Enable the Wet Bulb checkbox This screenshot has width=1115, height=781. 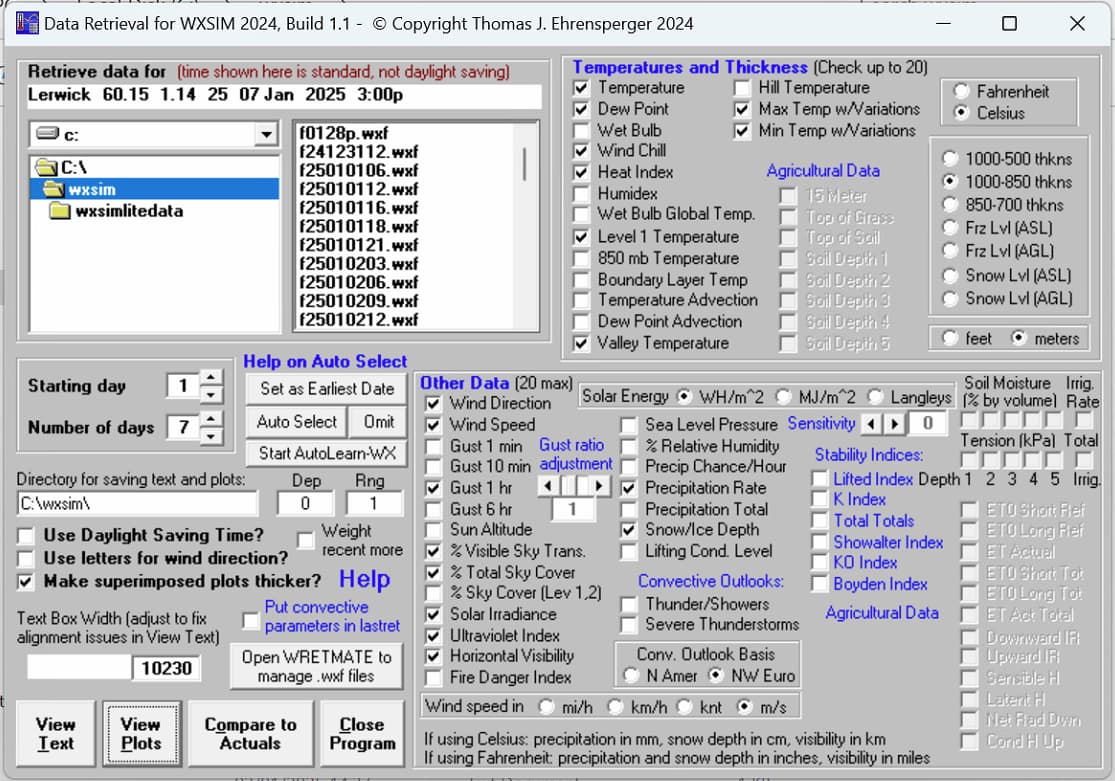[x=582, y=130]
